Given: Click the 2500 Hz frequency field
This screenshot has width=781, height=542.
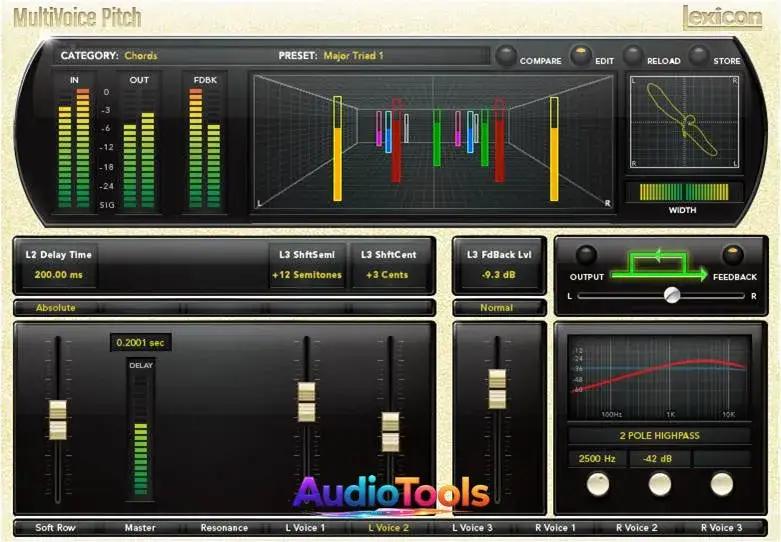Looking at the screenshot, I should tap(597, 458).
